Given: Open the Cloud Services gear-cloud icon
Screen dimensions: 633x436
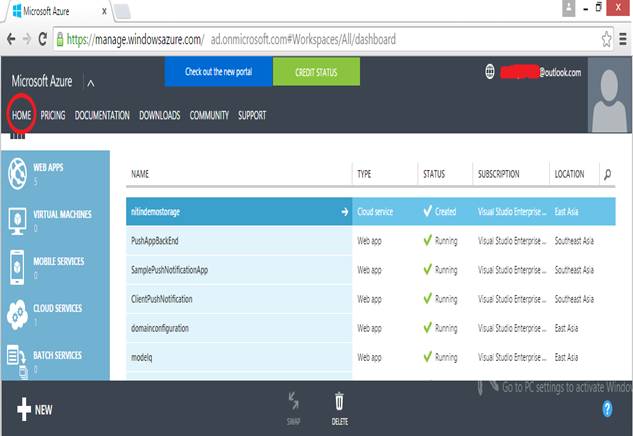Looking at the screenshot, I should pyautogui.click(x=17, y=314).
